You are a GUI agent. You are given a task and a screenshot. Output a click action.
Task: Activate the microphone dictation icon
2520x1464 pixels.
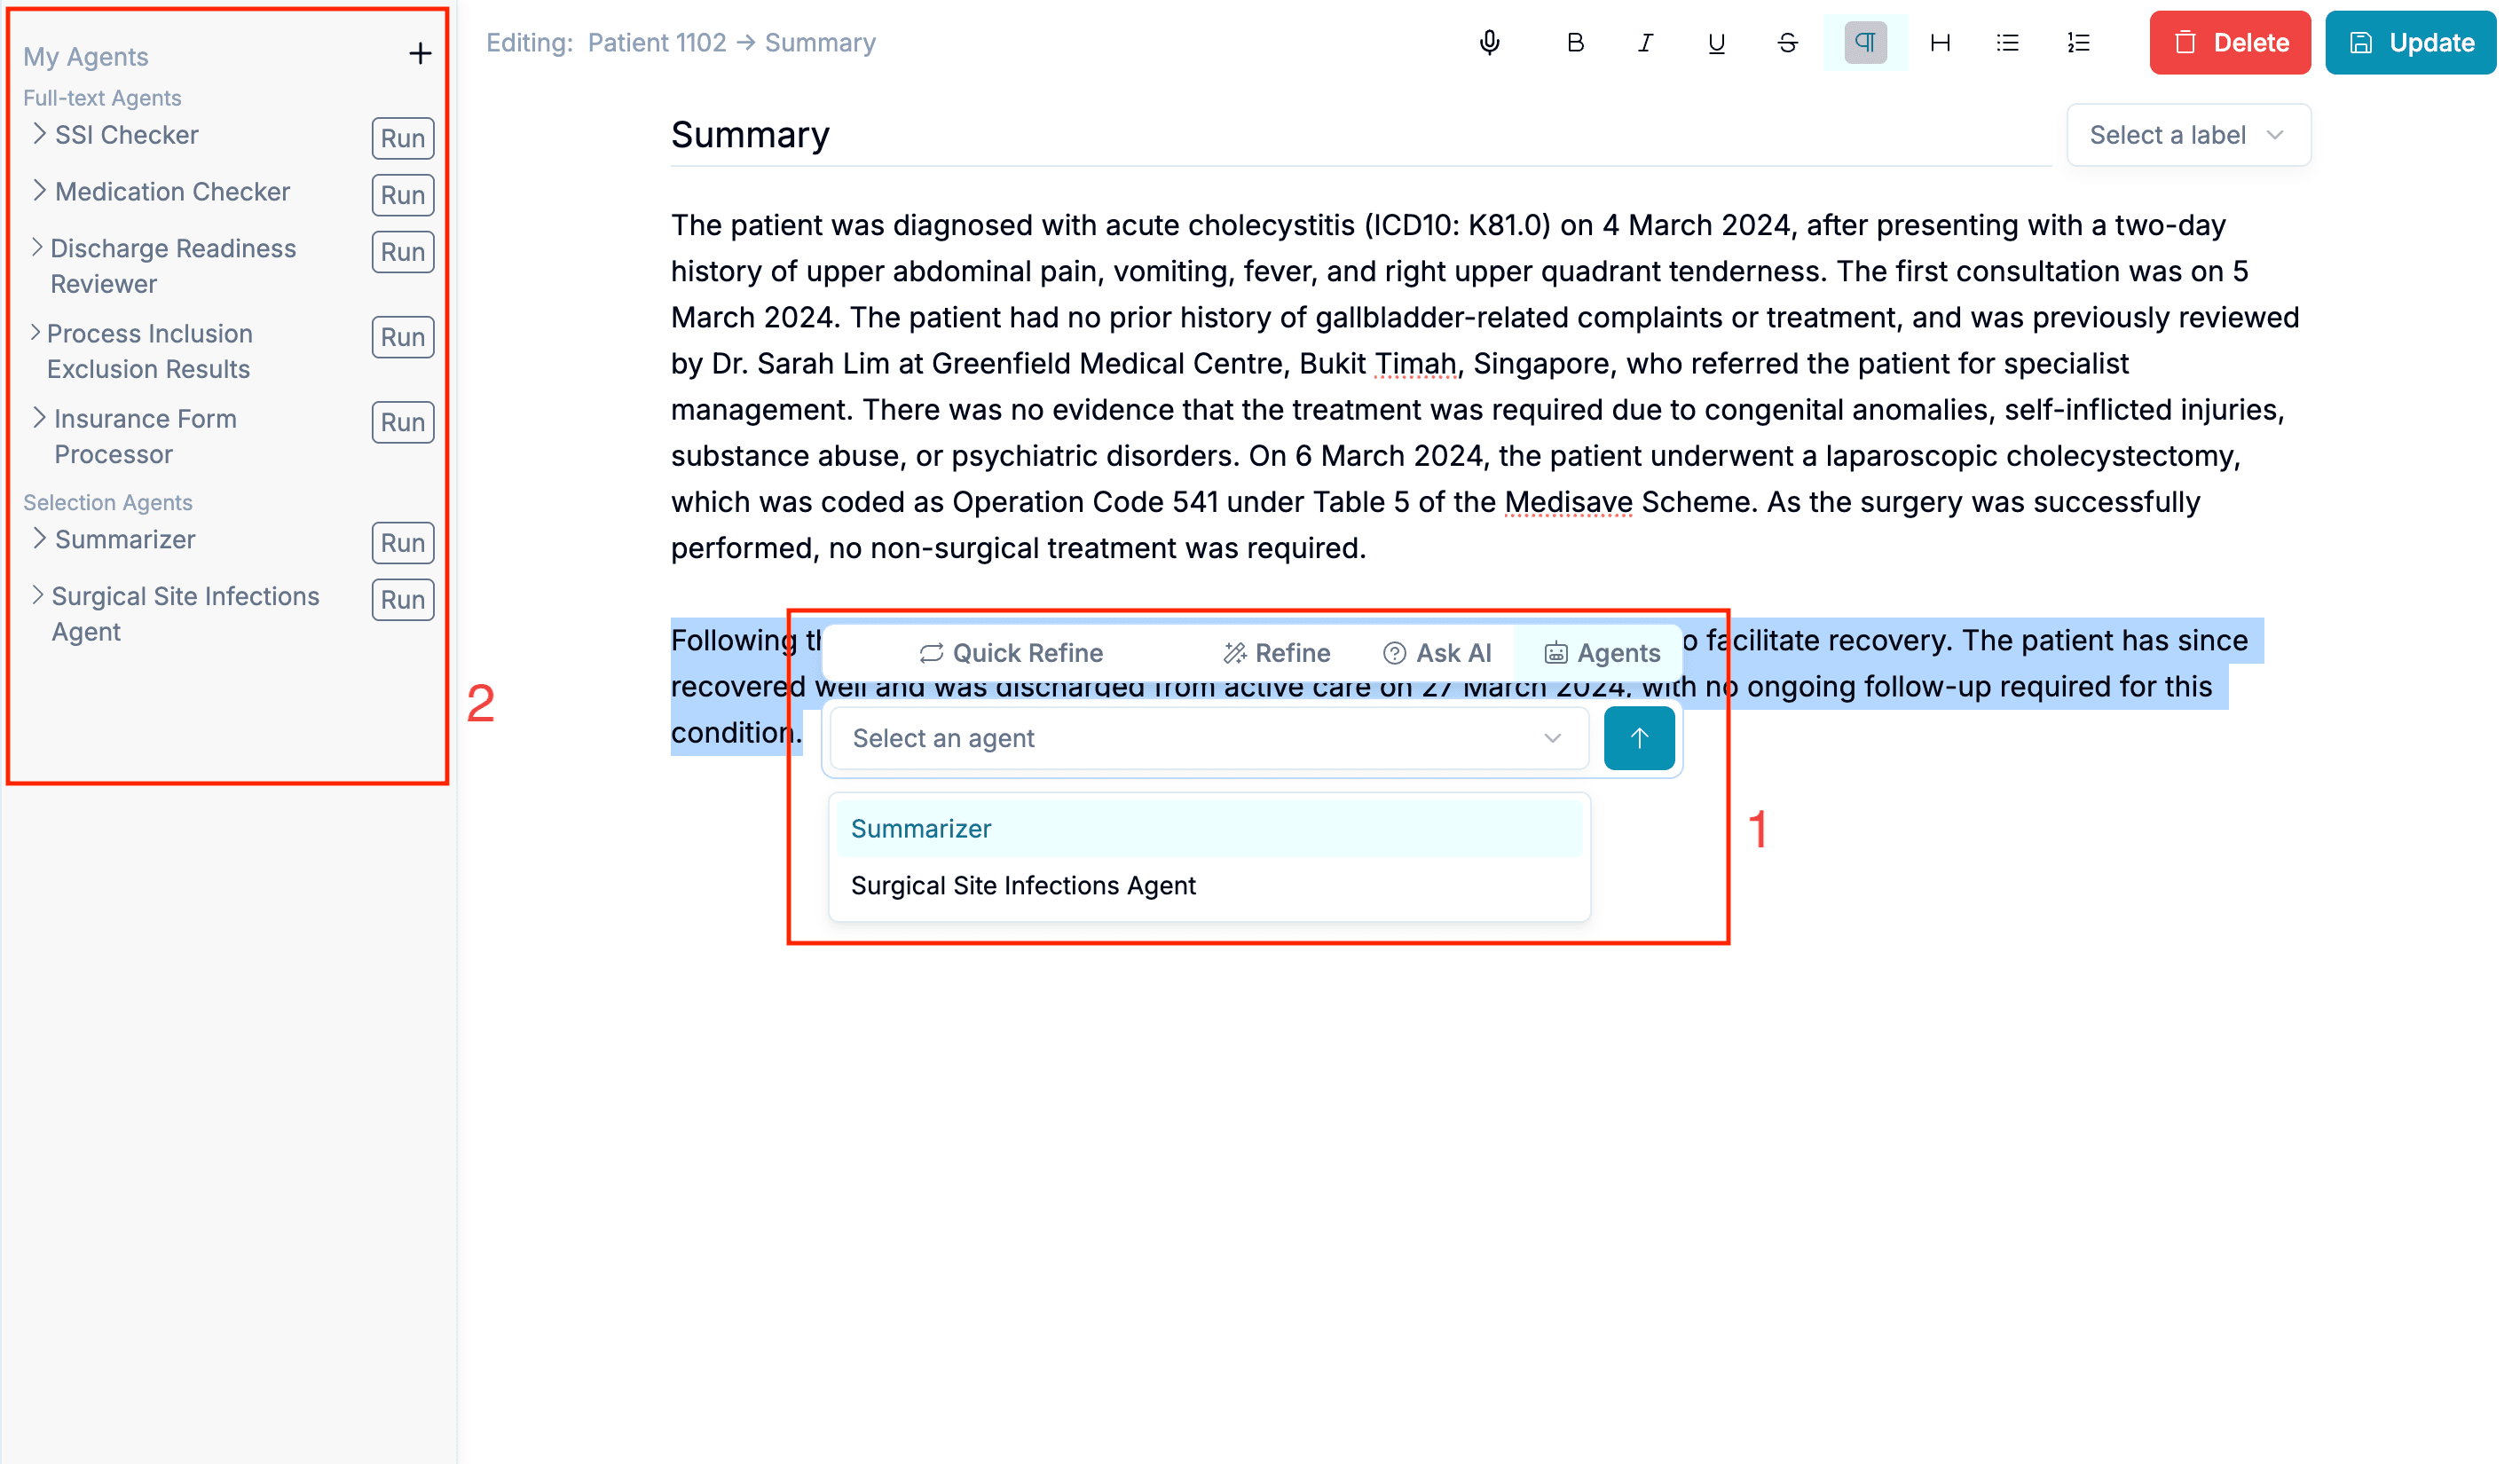point(1489,42)
